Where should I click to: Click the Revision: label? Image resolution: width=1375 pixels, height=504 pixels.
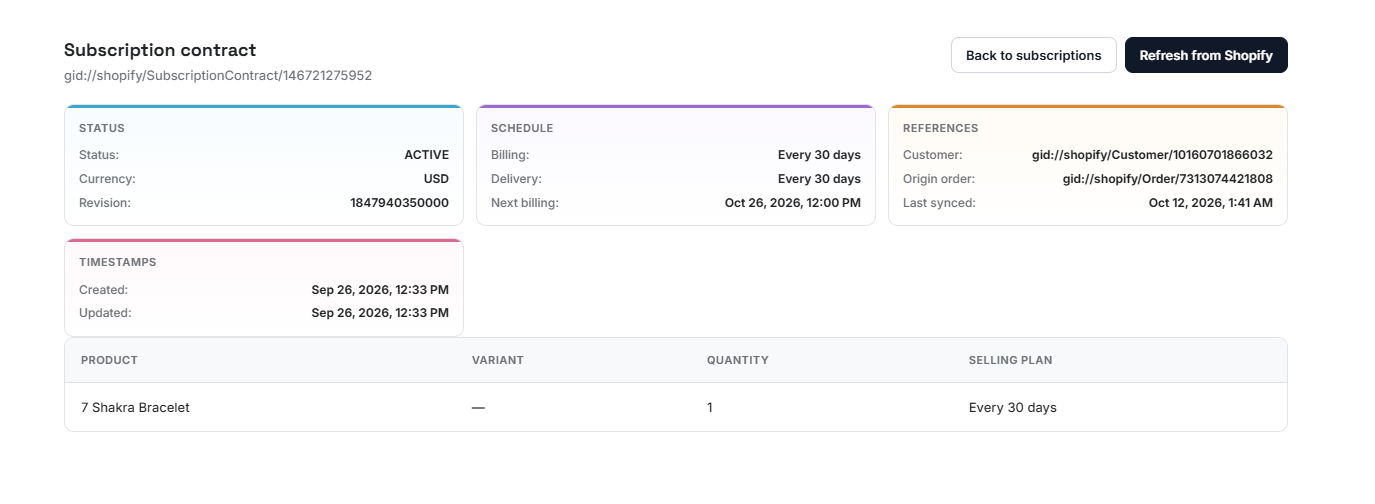[x=105, y=203]
